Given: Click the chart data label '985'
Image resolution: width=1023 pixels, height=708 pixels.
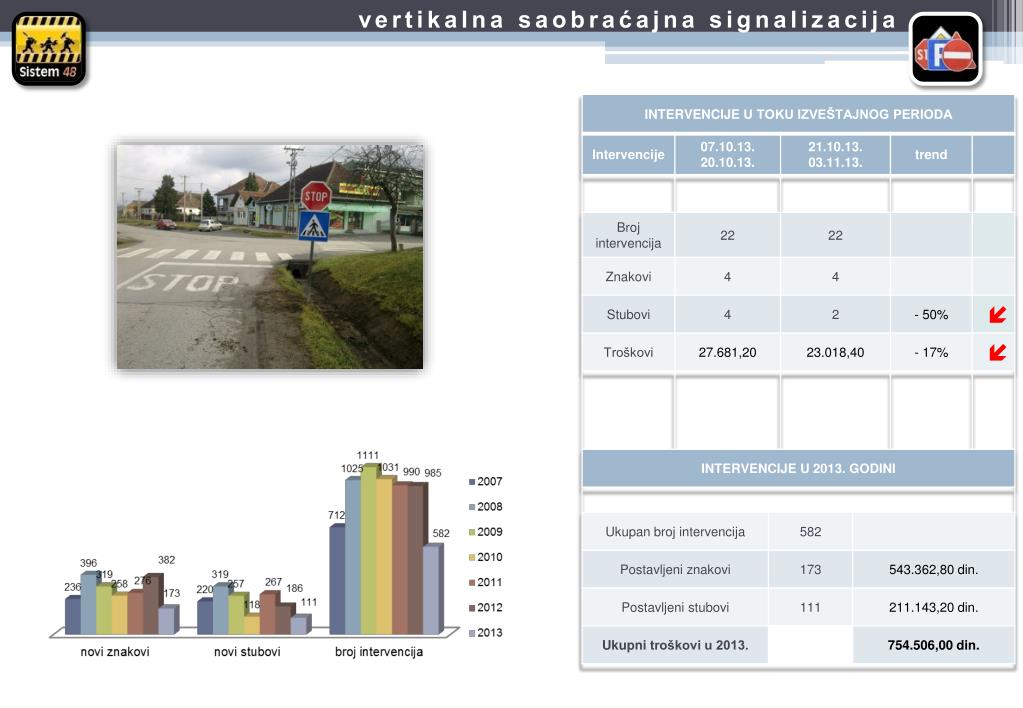Looking at the screenshot, I should [x=433, y=473].
